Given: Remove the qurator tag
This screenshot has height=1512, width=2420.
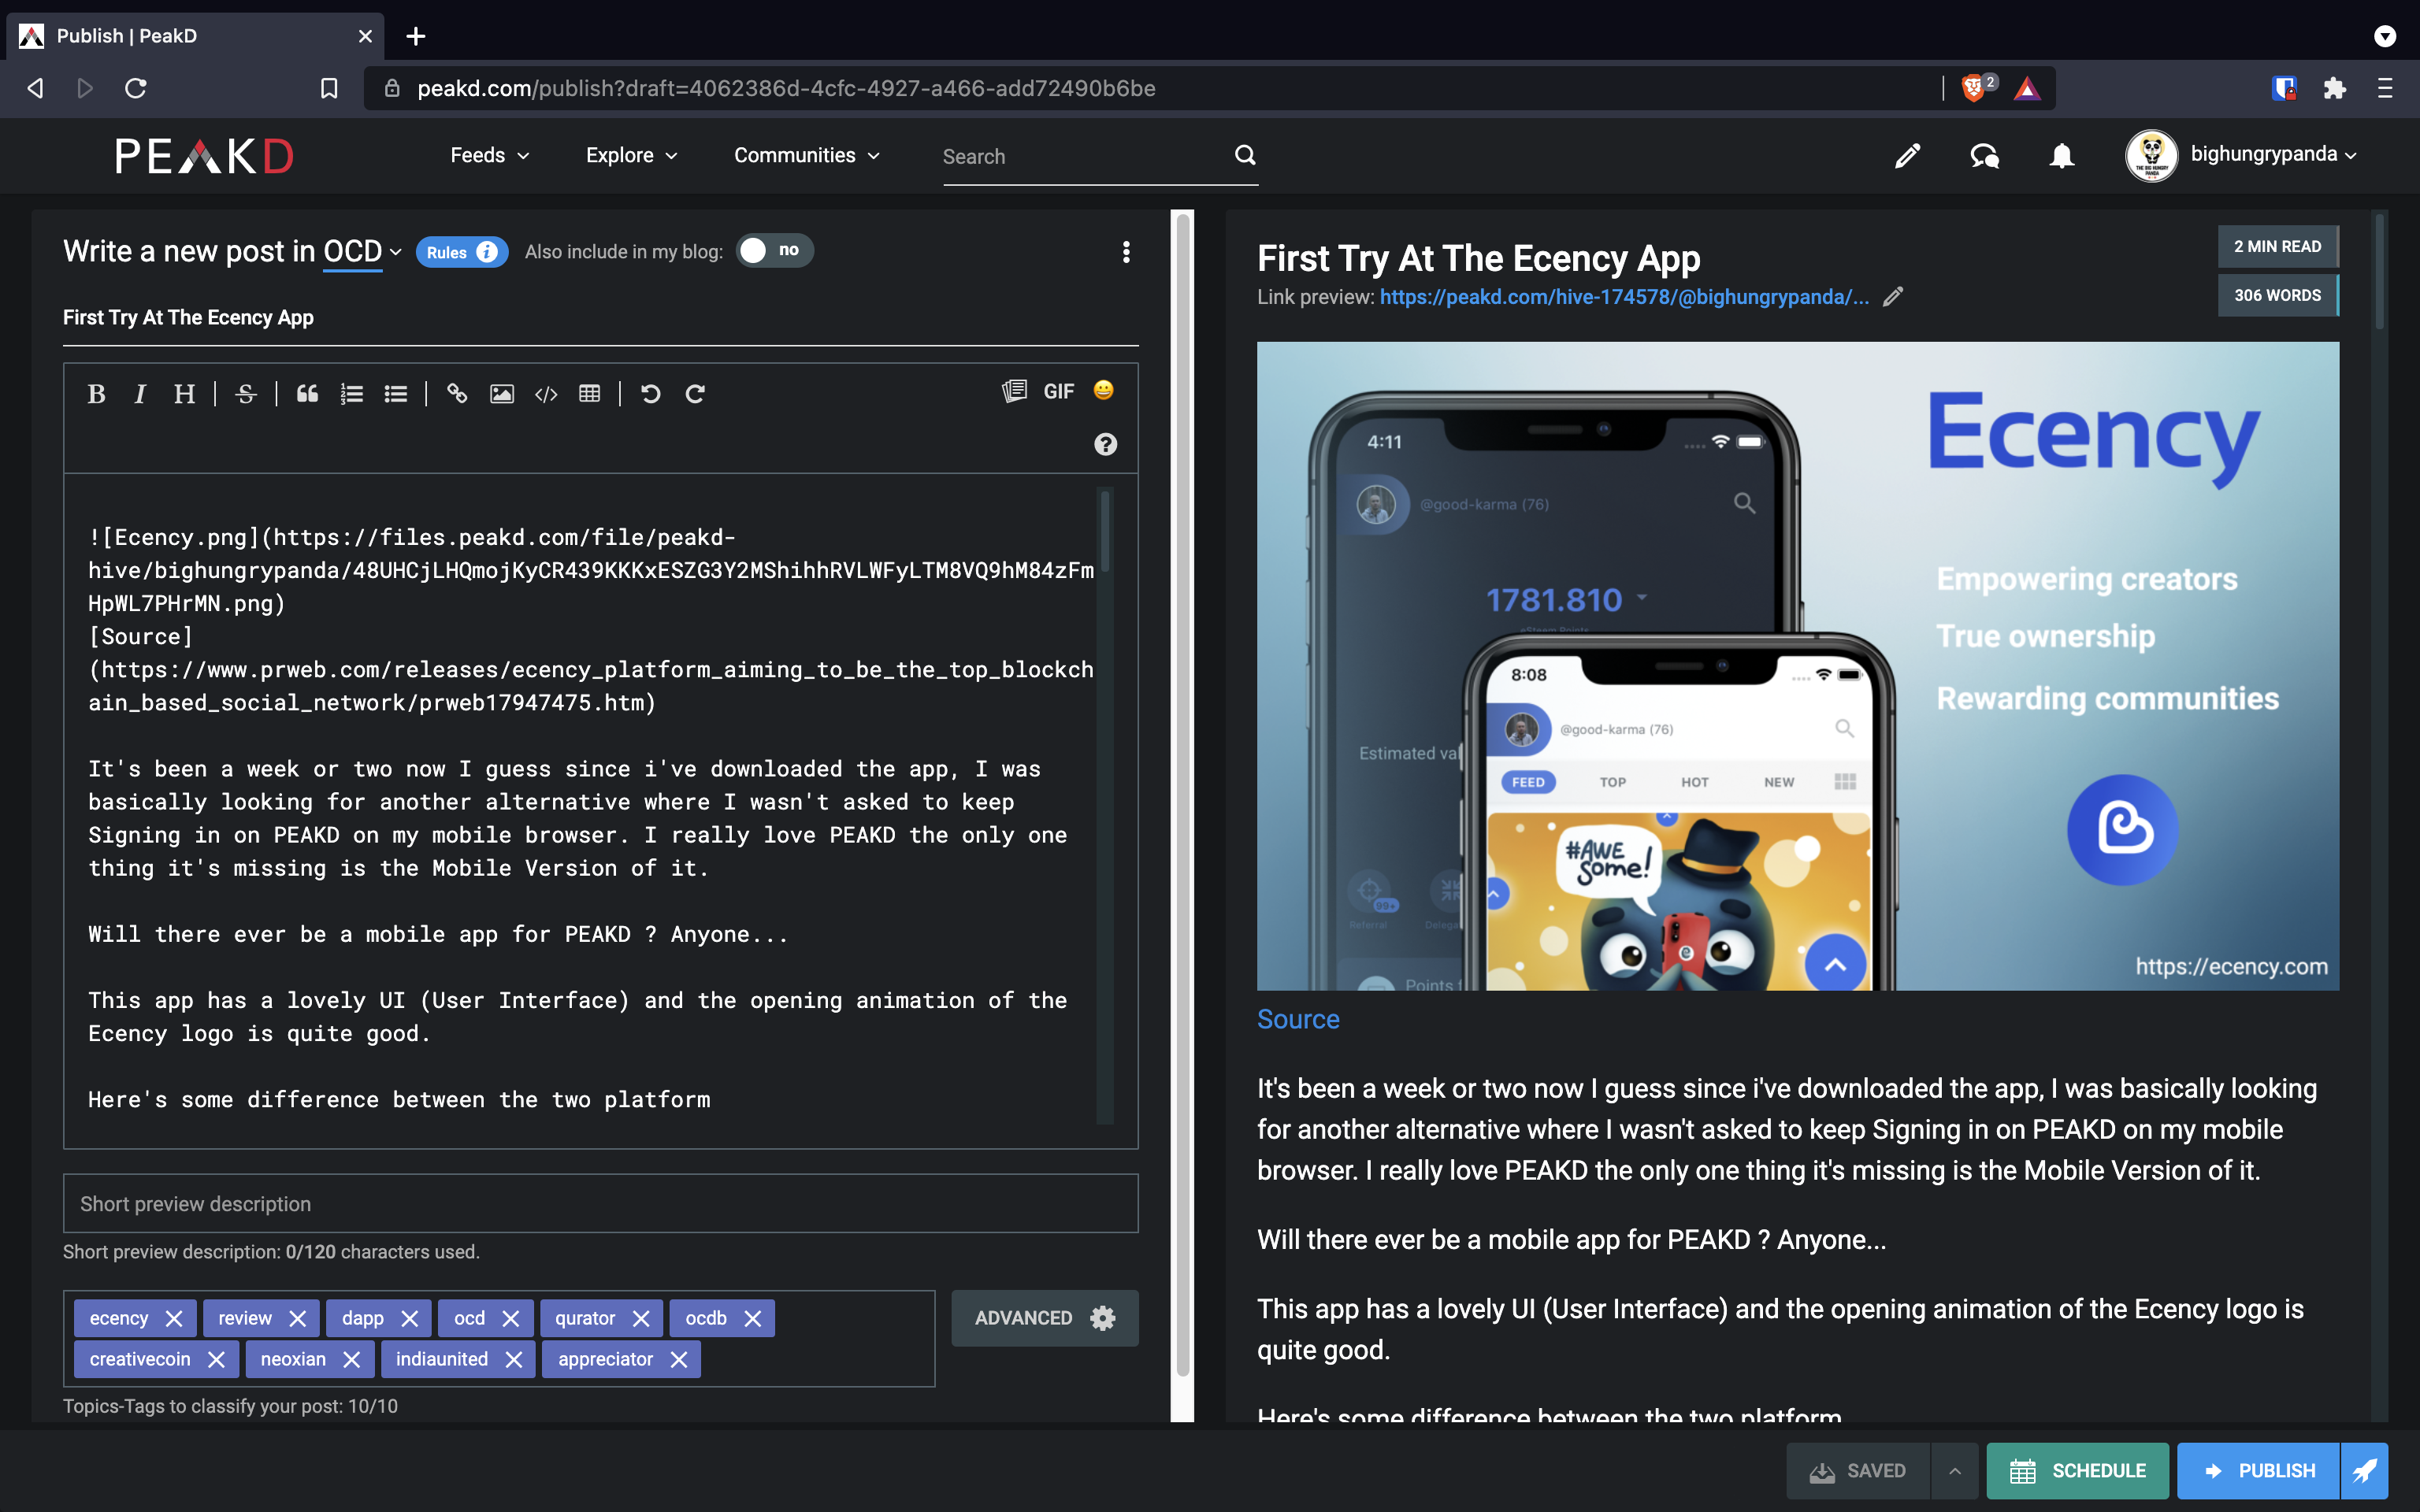Looking at the screenshot, I should pos(641,1318).
